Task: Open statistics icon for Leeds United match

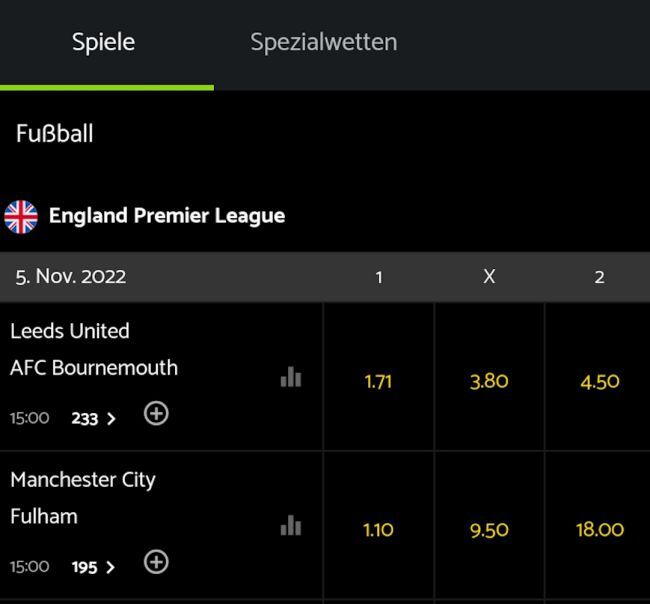Action: [291, 377]
